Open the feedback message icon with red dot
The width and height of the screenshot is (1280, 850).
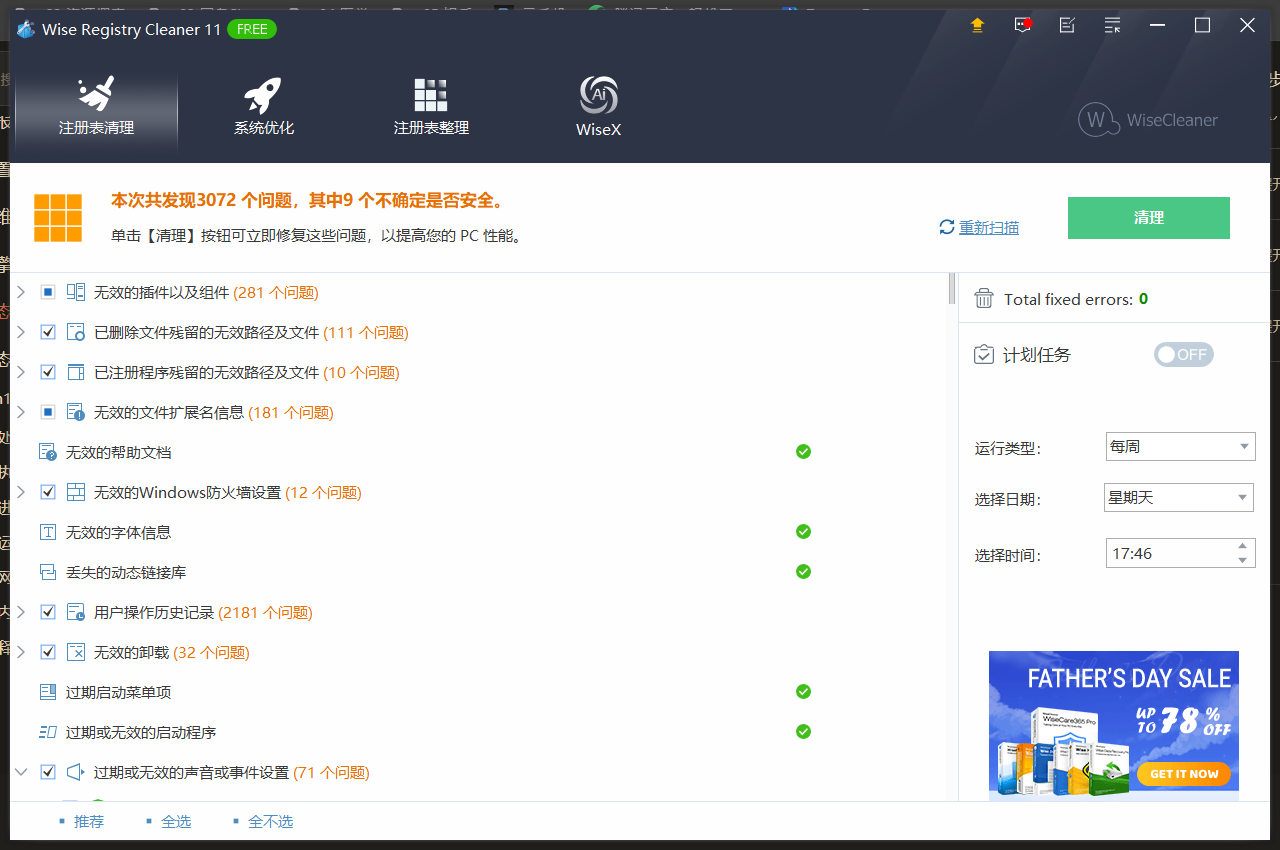point(1022,25)
